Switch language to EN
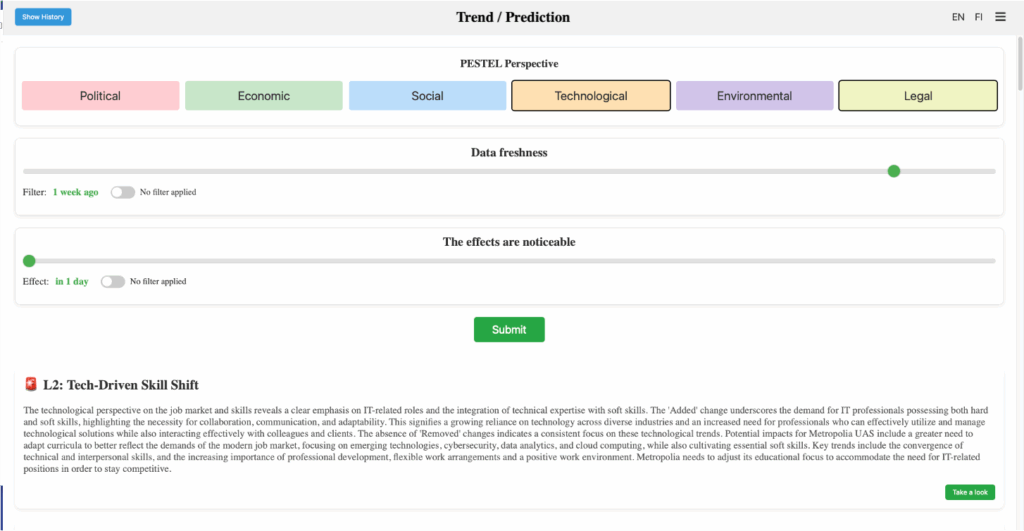 958,17
